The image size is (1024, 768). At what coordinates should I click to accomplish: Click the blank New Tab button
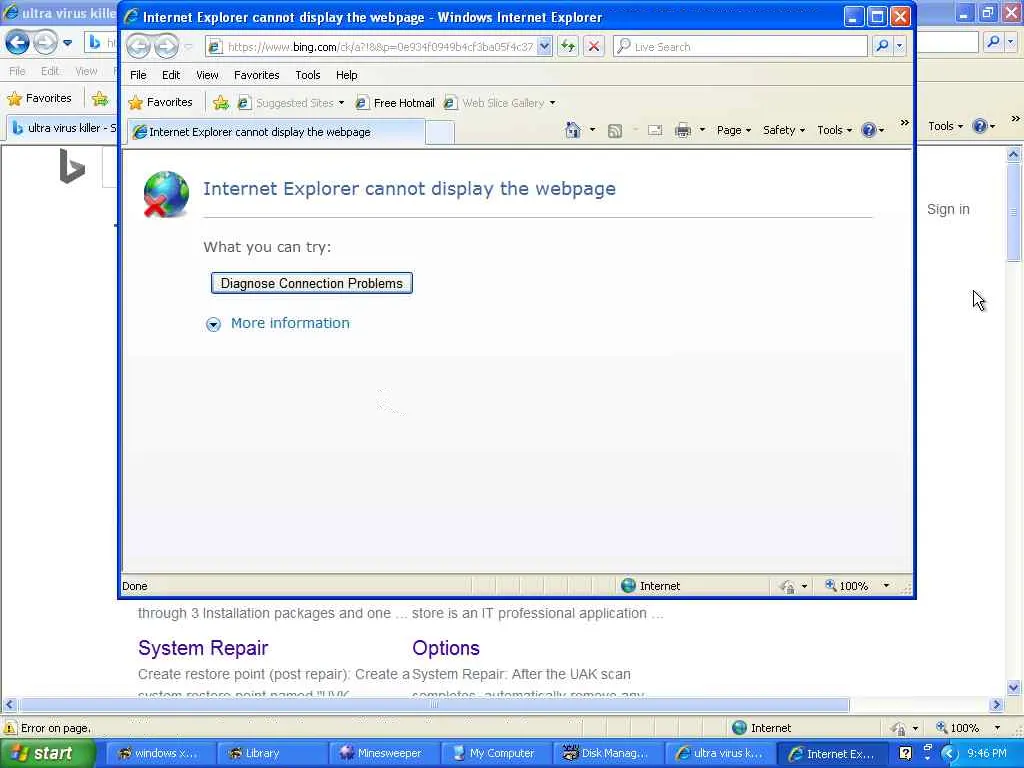click(440, 133)
